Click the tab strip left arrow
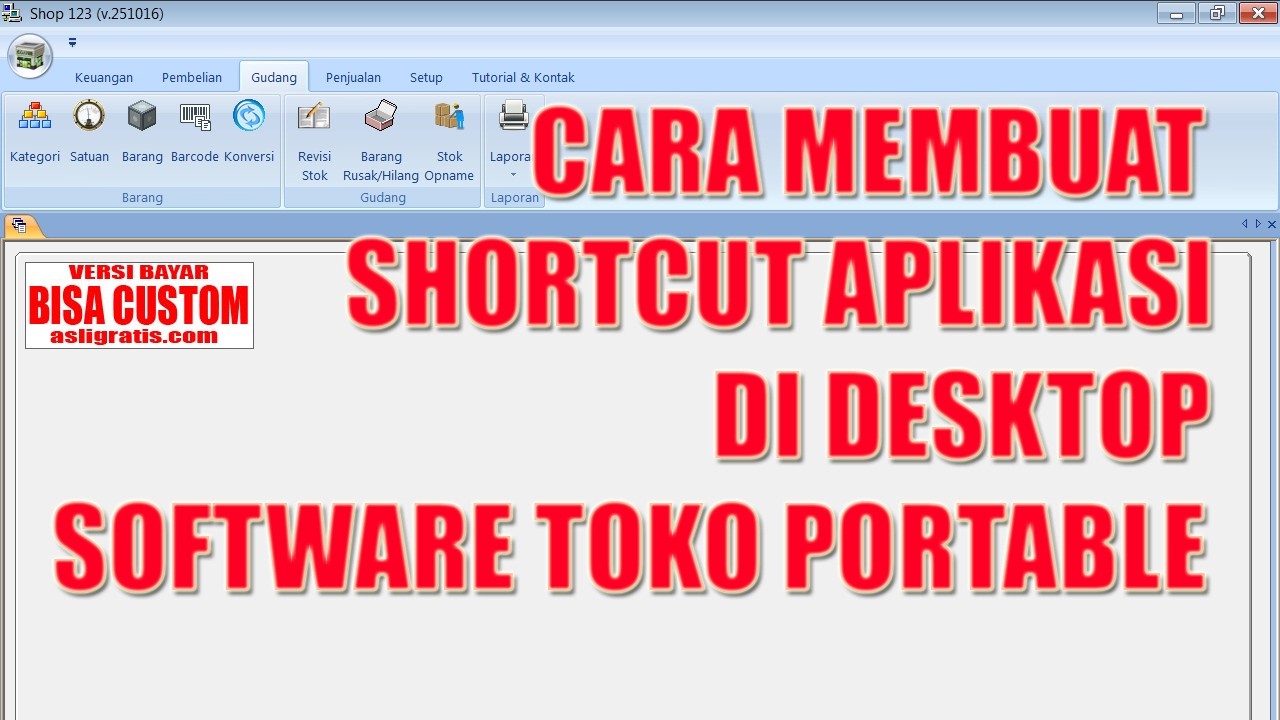This screenshot has width=1280, height=720. pyautogui.click(x=1245, y=224)
